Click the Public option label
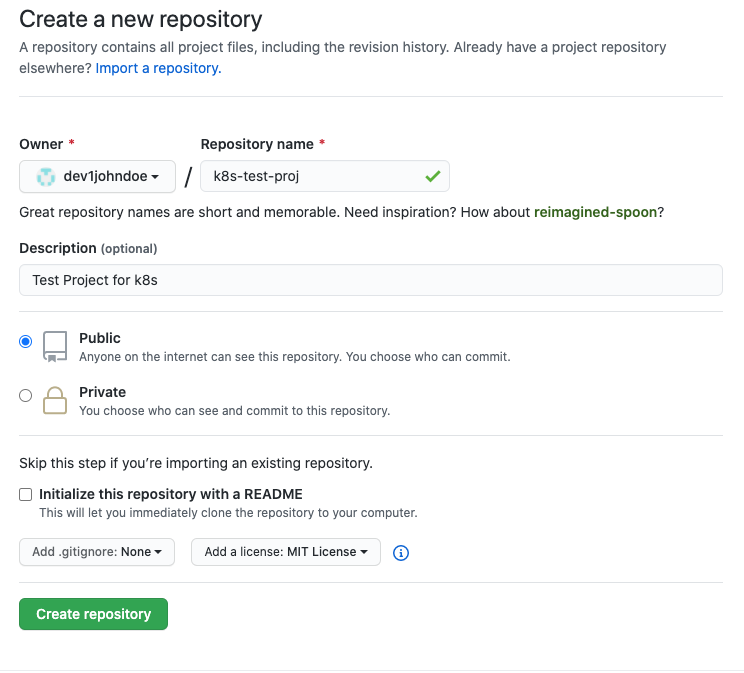Screen dimensions: 744x673 click(100, 338)
